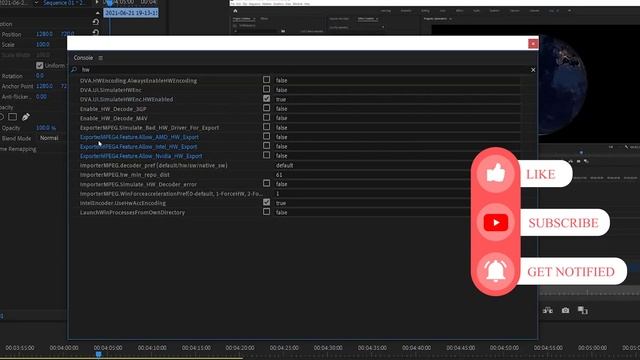Select the IntelEncoder.UseHwAccEncoding row text

click(123, 203)
